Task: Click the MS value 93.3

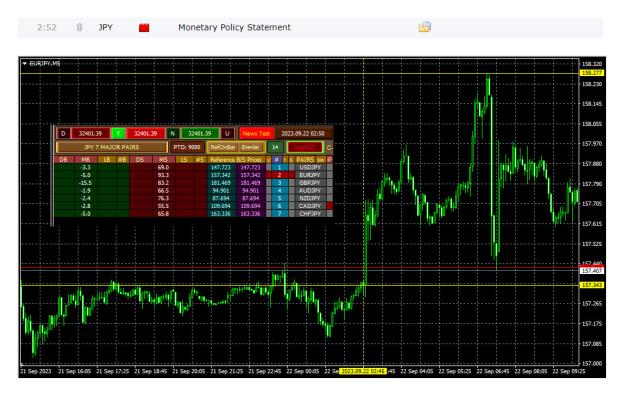Action: [163, 175]
